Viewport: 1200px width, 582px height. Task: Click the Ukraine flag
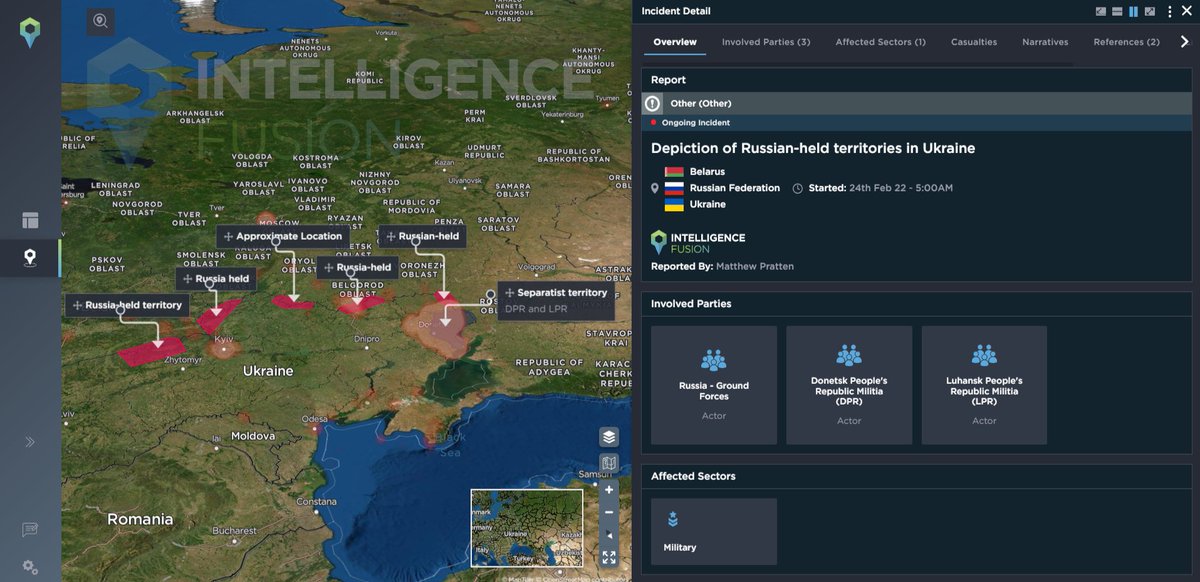673,204
